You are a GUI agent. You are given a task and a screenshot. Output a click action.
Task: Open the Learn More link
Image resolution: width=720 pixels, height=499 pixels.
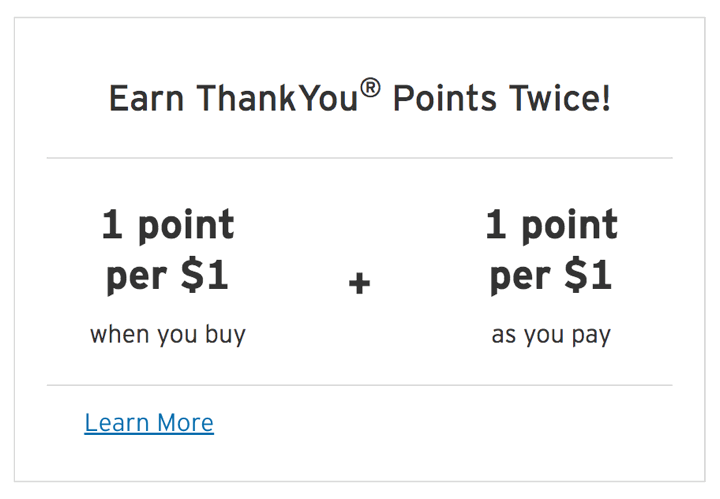[149, 422]
